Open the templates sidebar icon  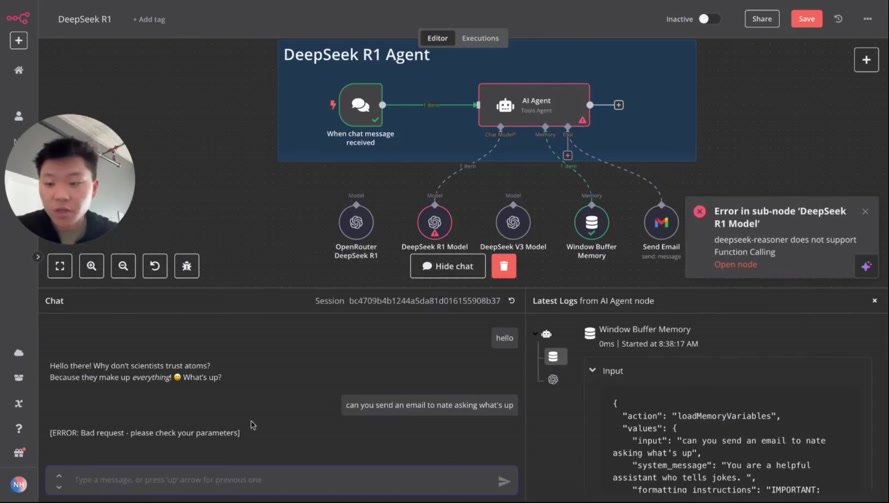pos(19,378)
